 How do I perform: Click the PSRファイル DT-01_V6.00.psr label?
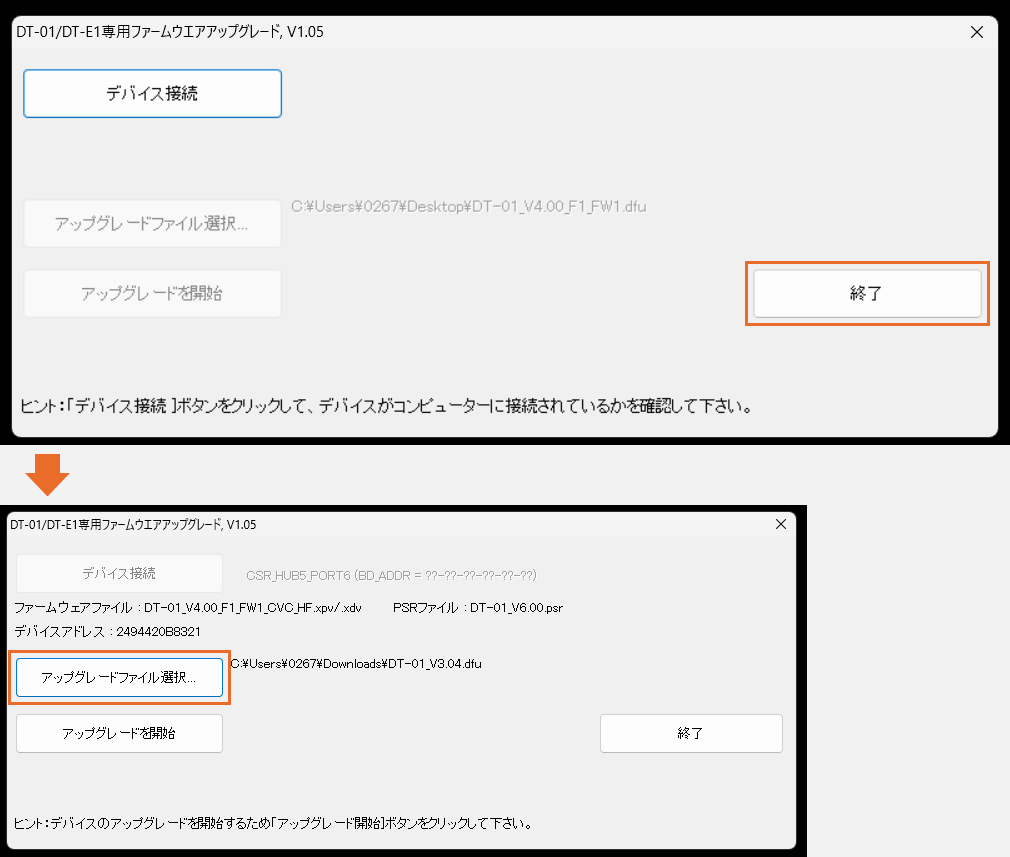[x=478, y=607]
